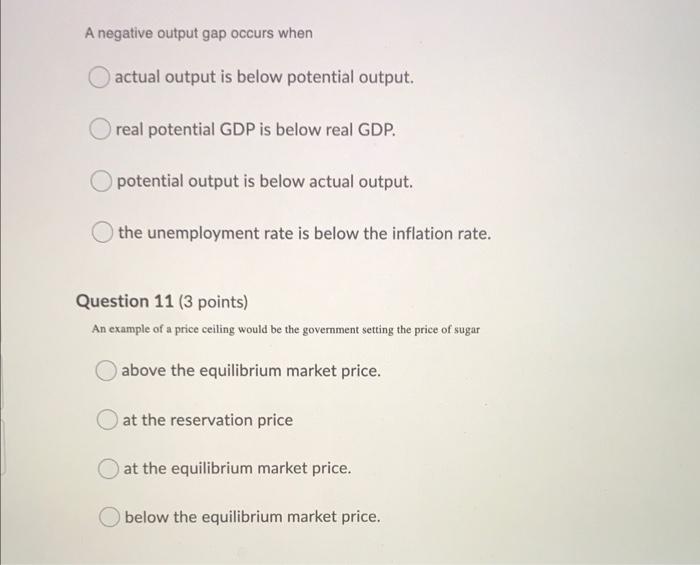Choose radio button for 'at the reservation price'

[x=109, y=420]
